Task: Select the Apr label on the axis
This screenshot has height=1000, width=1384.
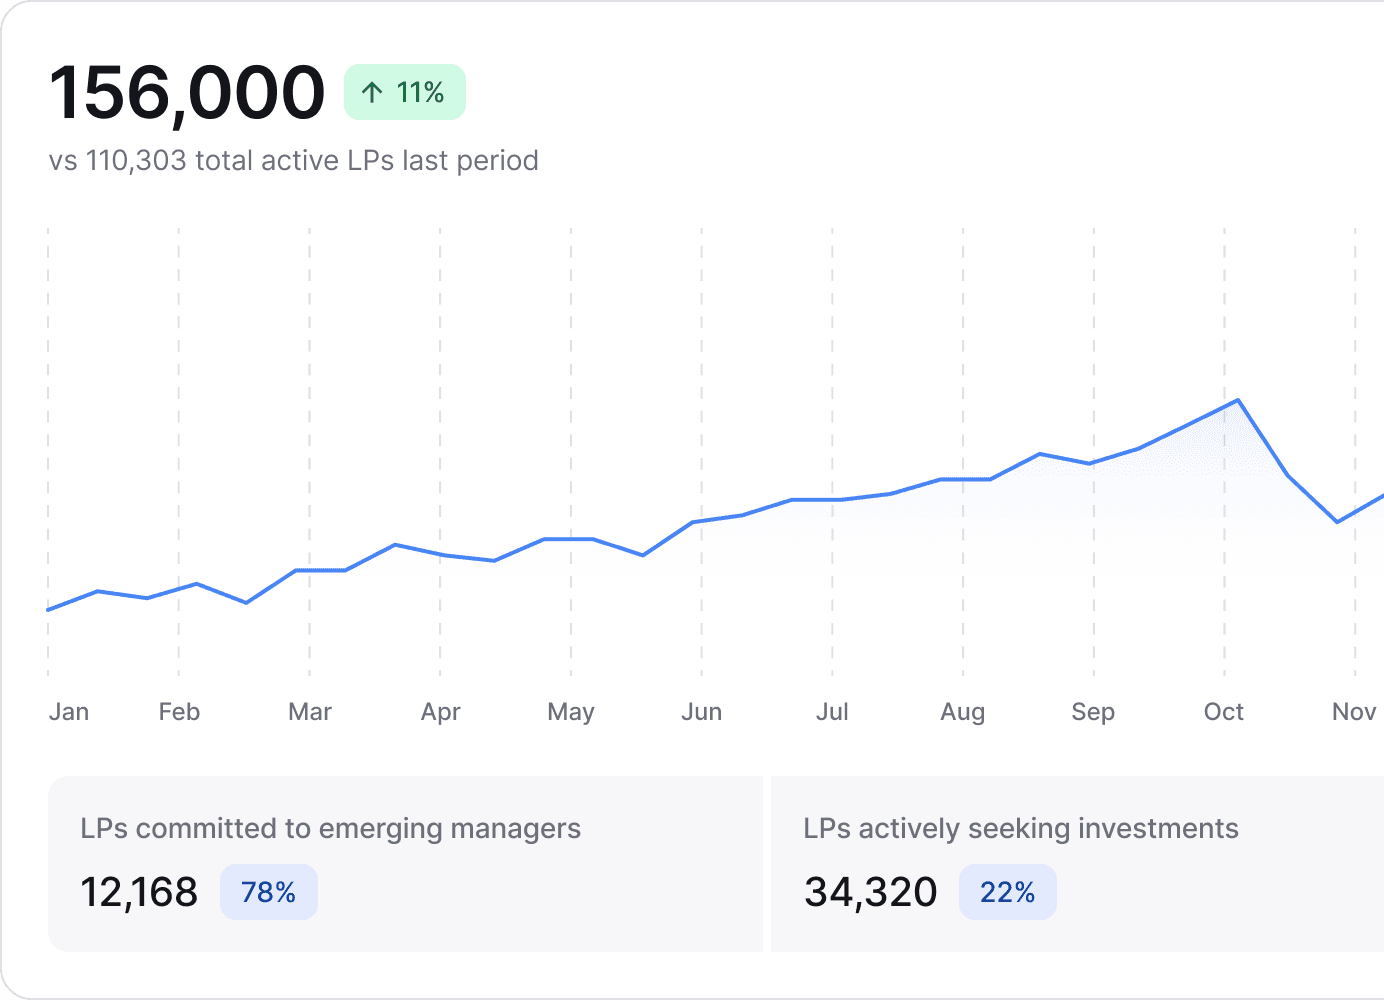Action: 440,712
